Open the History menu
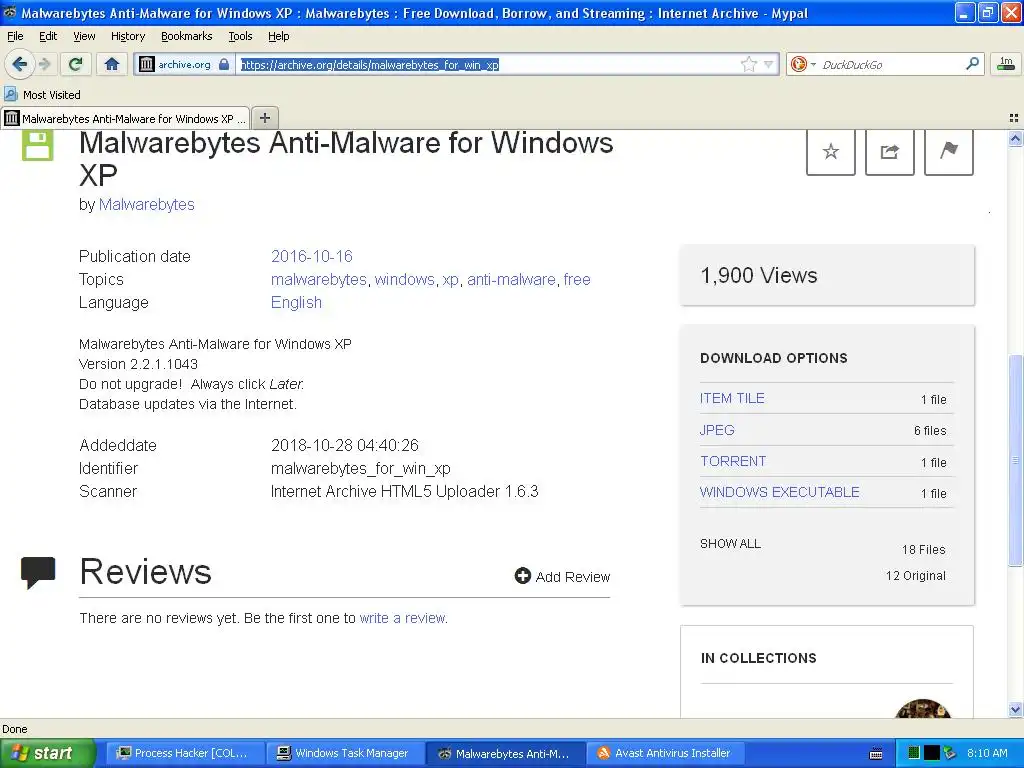This screenshot has width=1024, height=768. click(x=127, y=37)
